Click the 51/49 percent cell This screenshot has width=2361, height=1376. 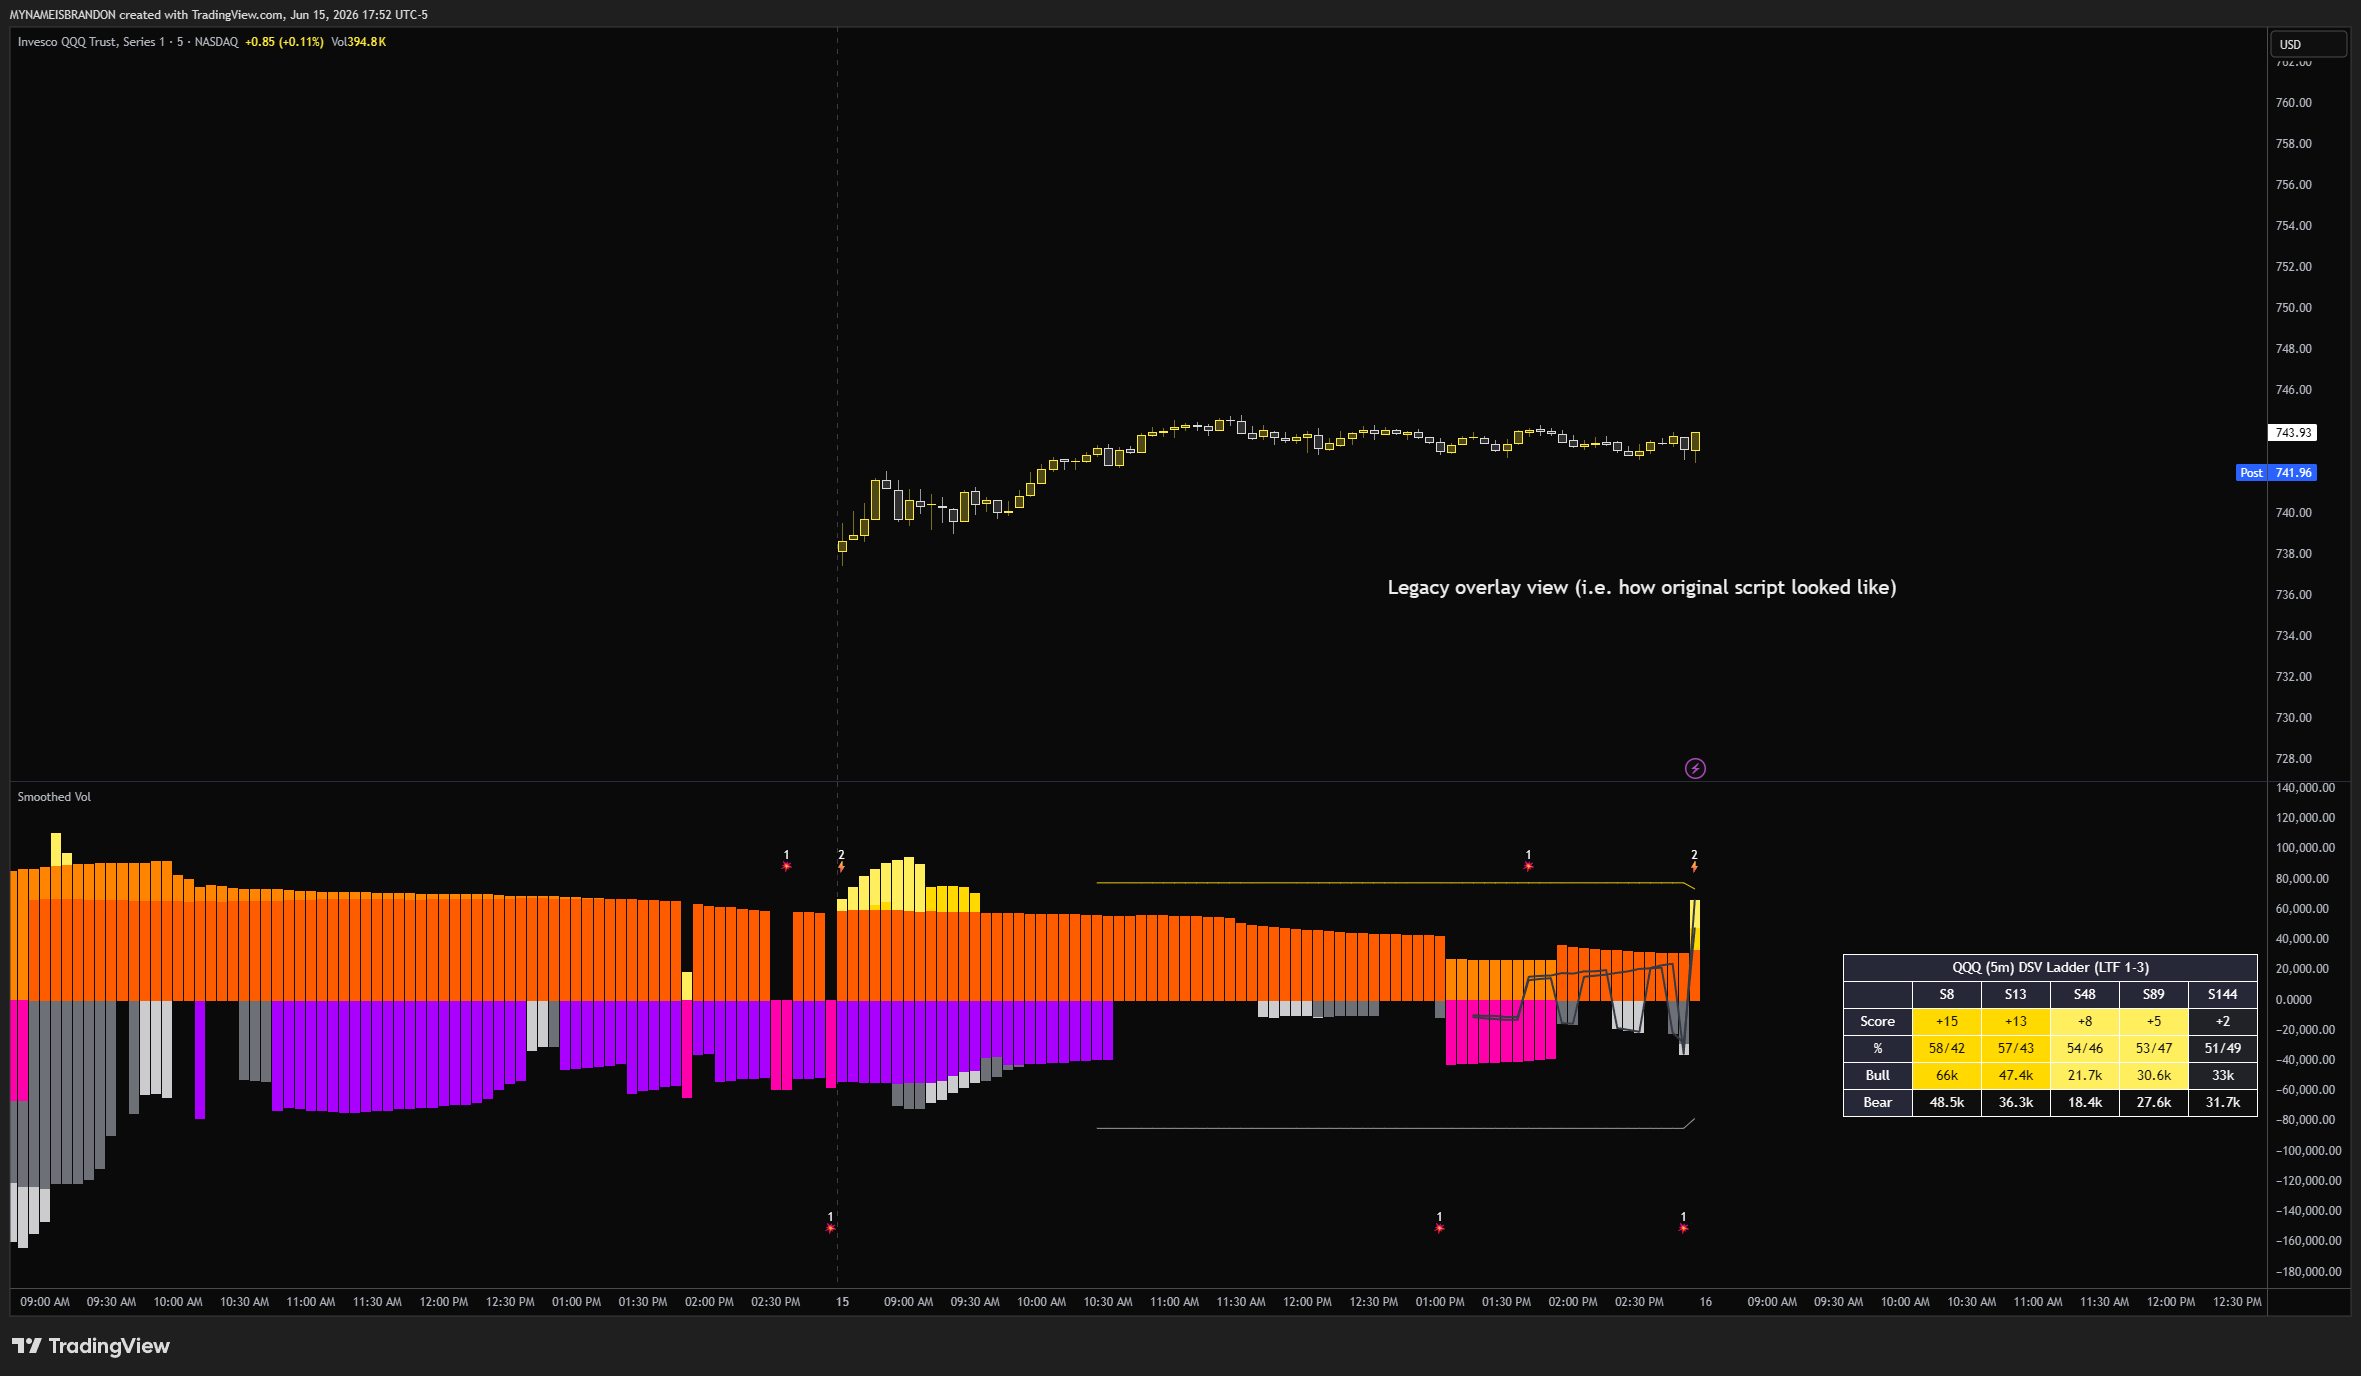coord(2222,1048)
